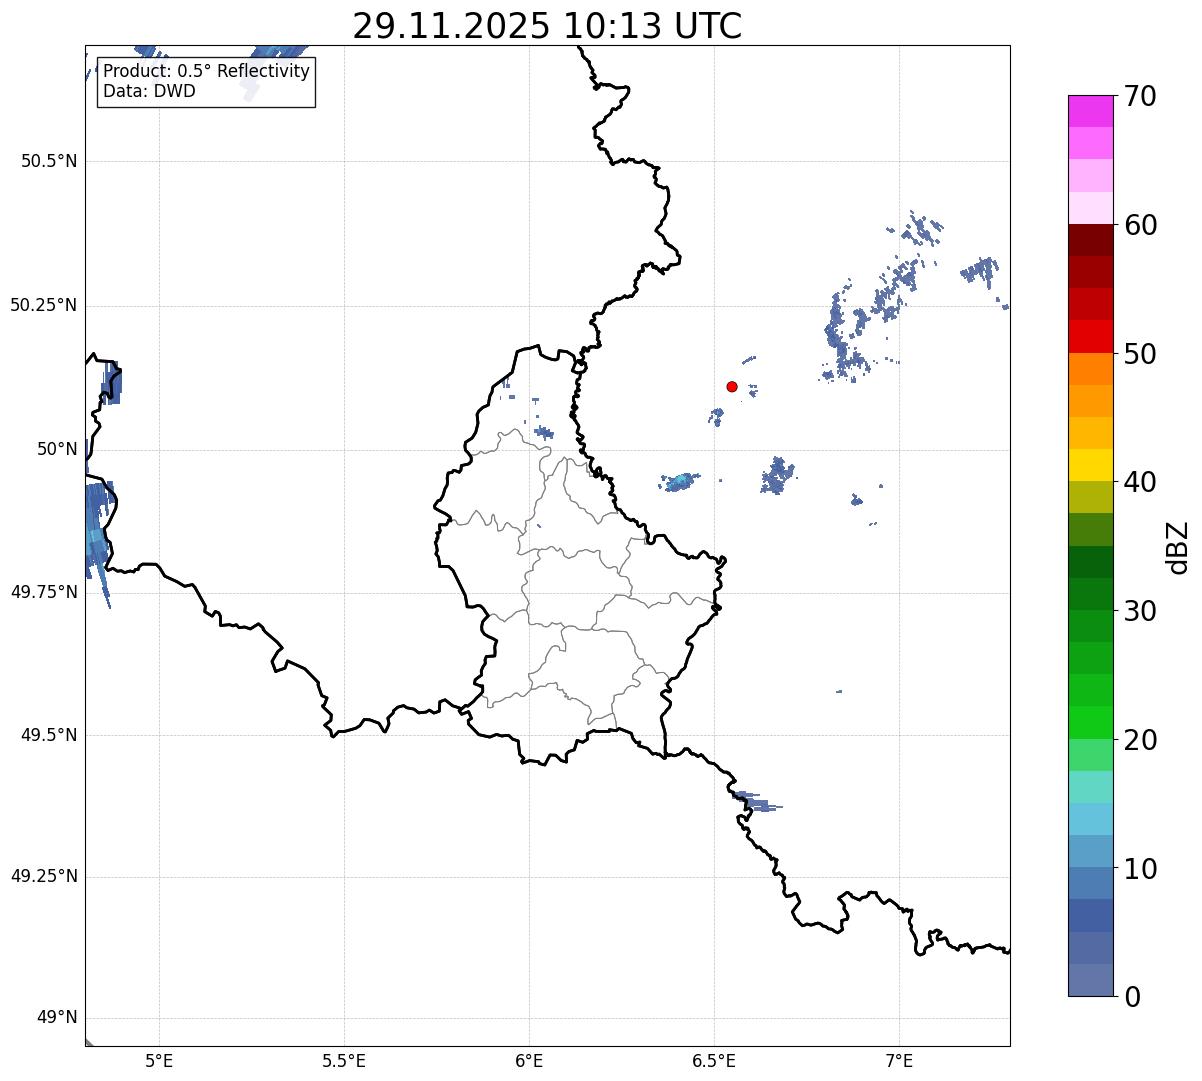The height and width of the screenshot is (1081, 1202).
Task: Select the bright red 50 dBZ color band
Action: (x=1090, y=336)
